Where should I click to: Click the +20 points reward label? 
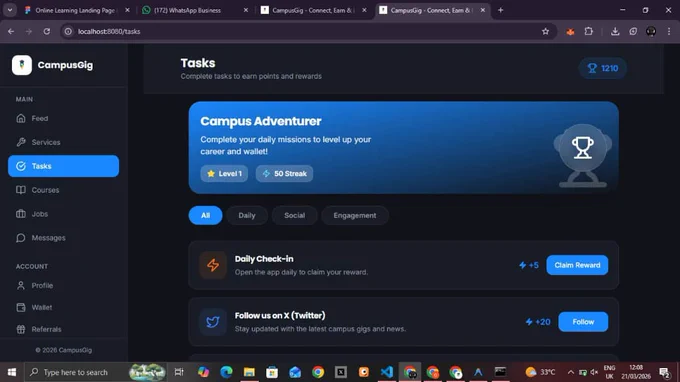[x=538, y=322]
